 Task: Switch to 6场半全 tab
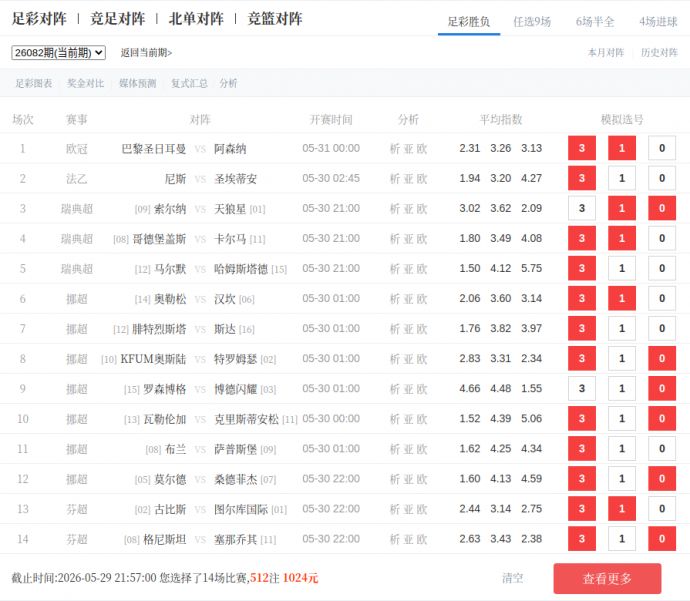(x=595, y=22)
